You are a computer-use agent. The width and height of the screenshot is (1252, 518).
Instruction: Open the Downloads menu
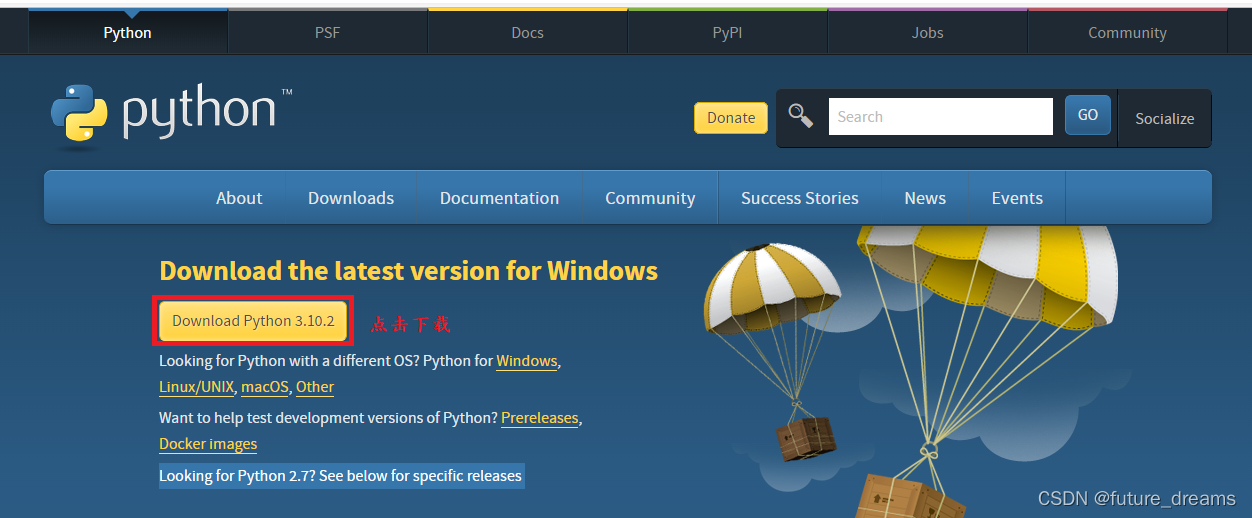(x=351, y=198)
